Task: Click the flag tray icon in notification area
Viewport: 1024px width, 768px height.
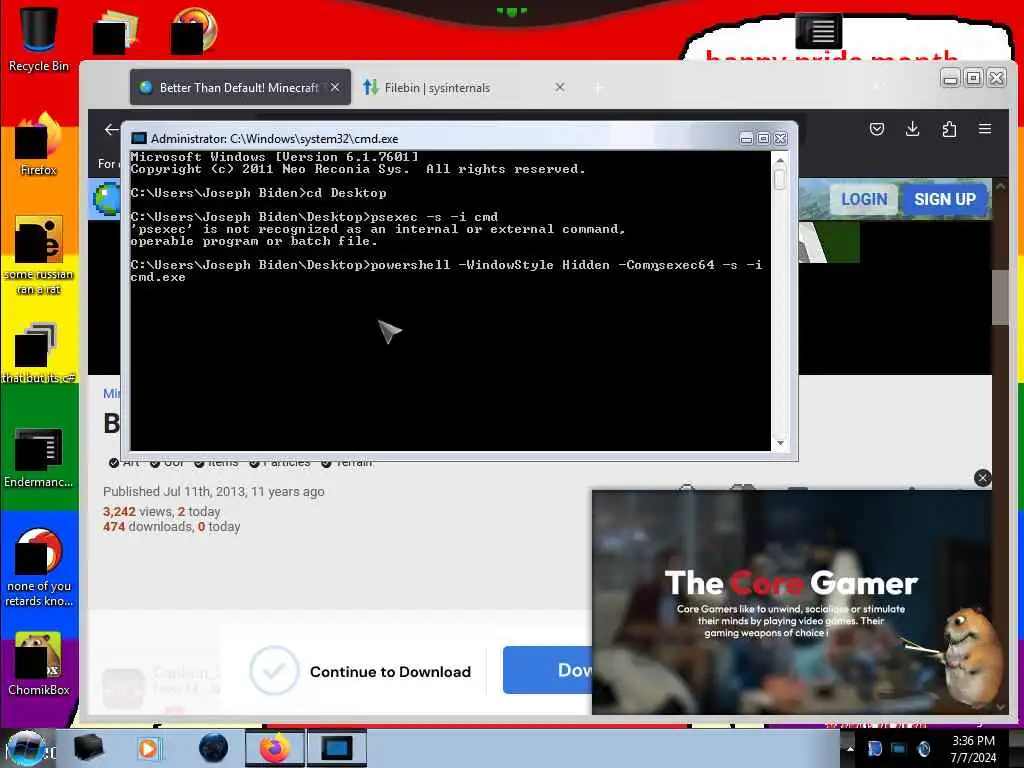Action: (874, 749)
